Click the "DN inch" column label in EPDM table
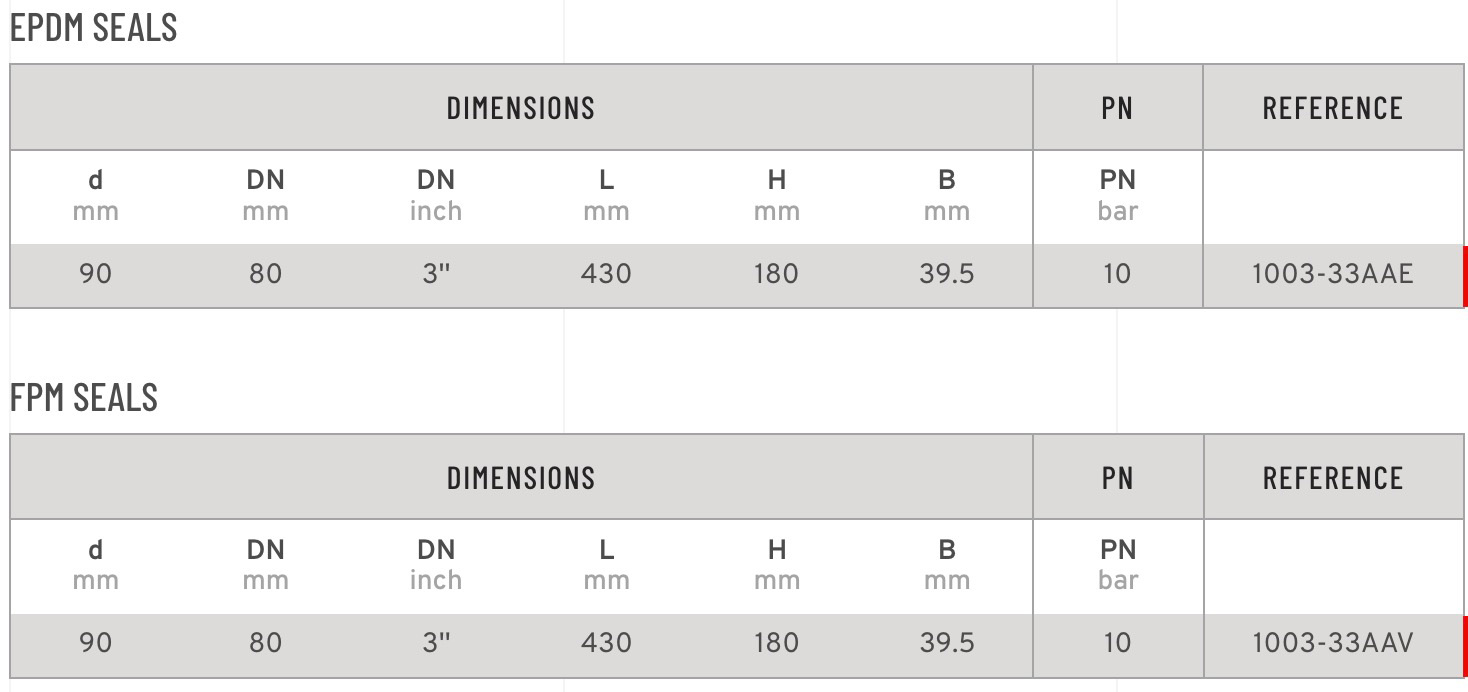This screenshot has width=1468, height=692. 436,195
